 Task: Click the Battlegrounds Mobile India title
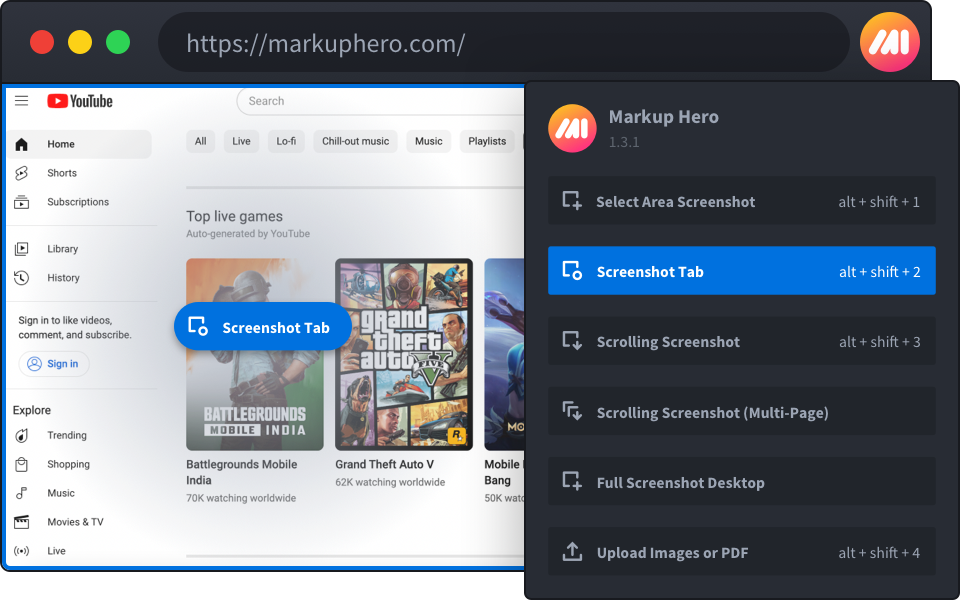click(241, 472)
